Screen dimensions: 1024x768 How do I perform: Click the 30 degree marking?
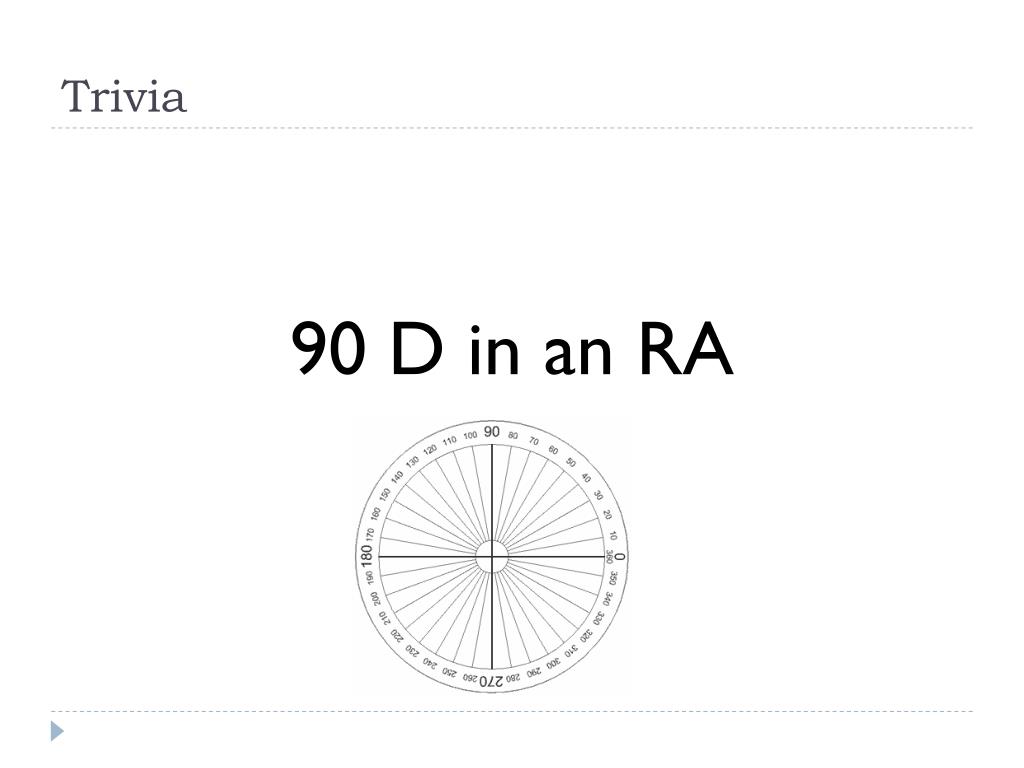[598, 495]
